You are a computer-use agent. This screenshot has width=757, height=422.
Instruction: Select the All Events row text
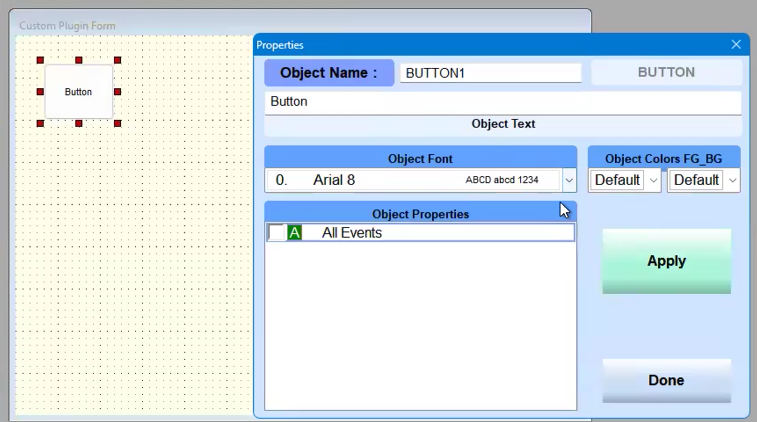[x=351, y=233]
